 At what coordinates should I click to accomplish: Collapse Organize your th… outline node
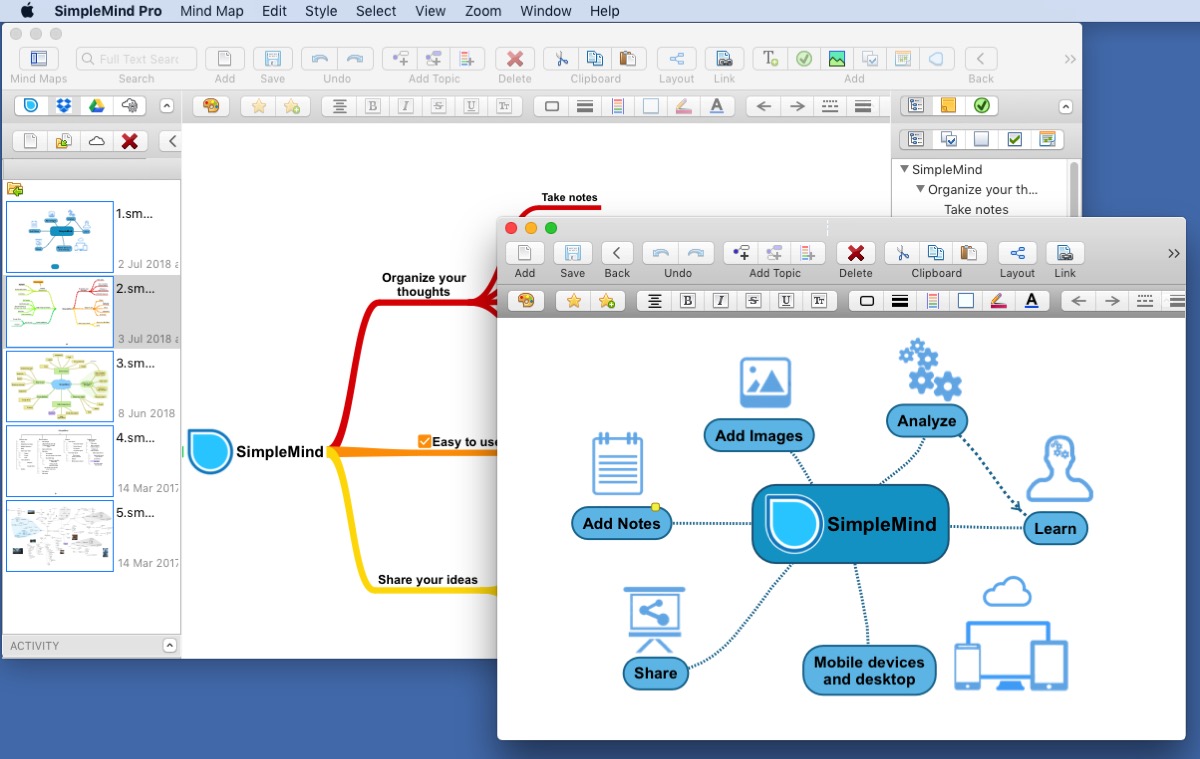[920, 189]
